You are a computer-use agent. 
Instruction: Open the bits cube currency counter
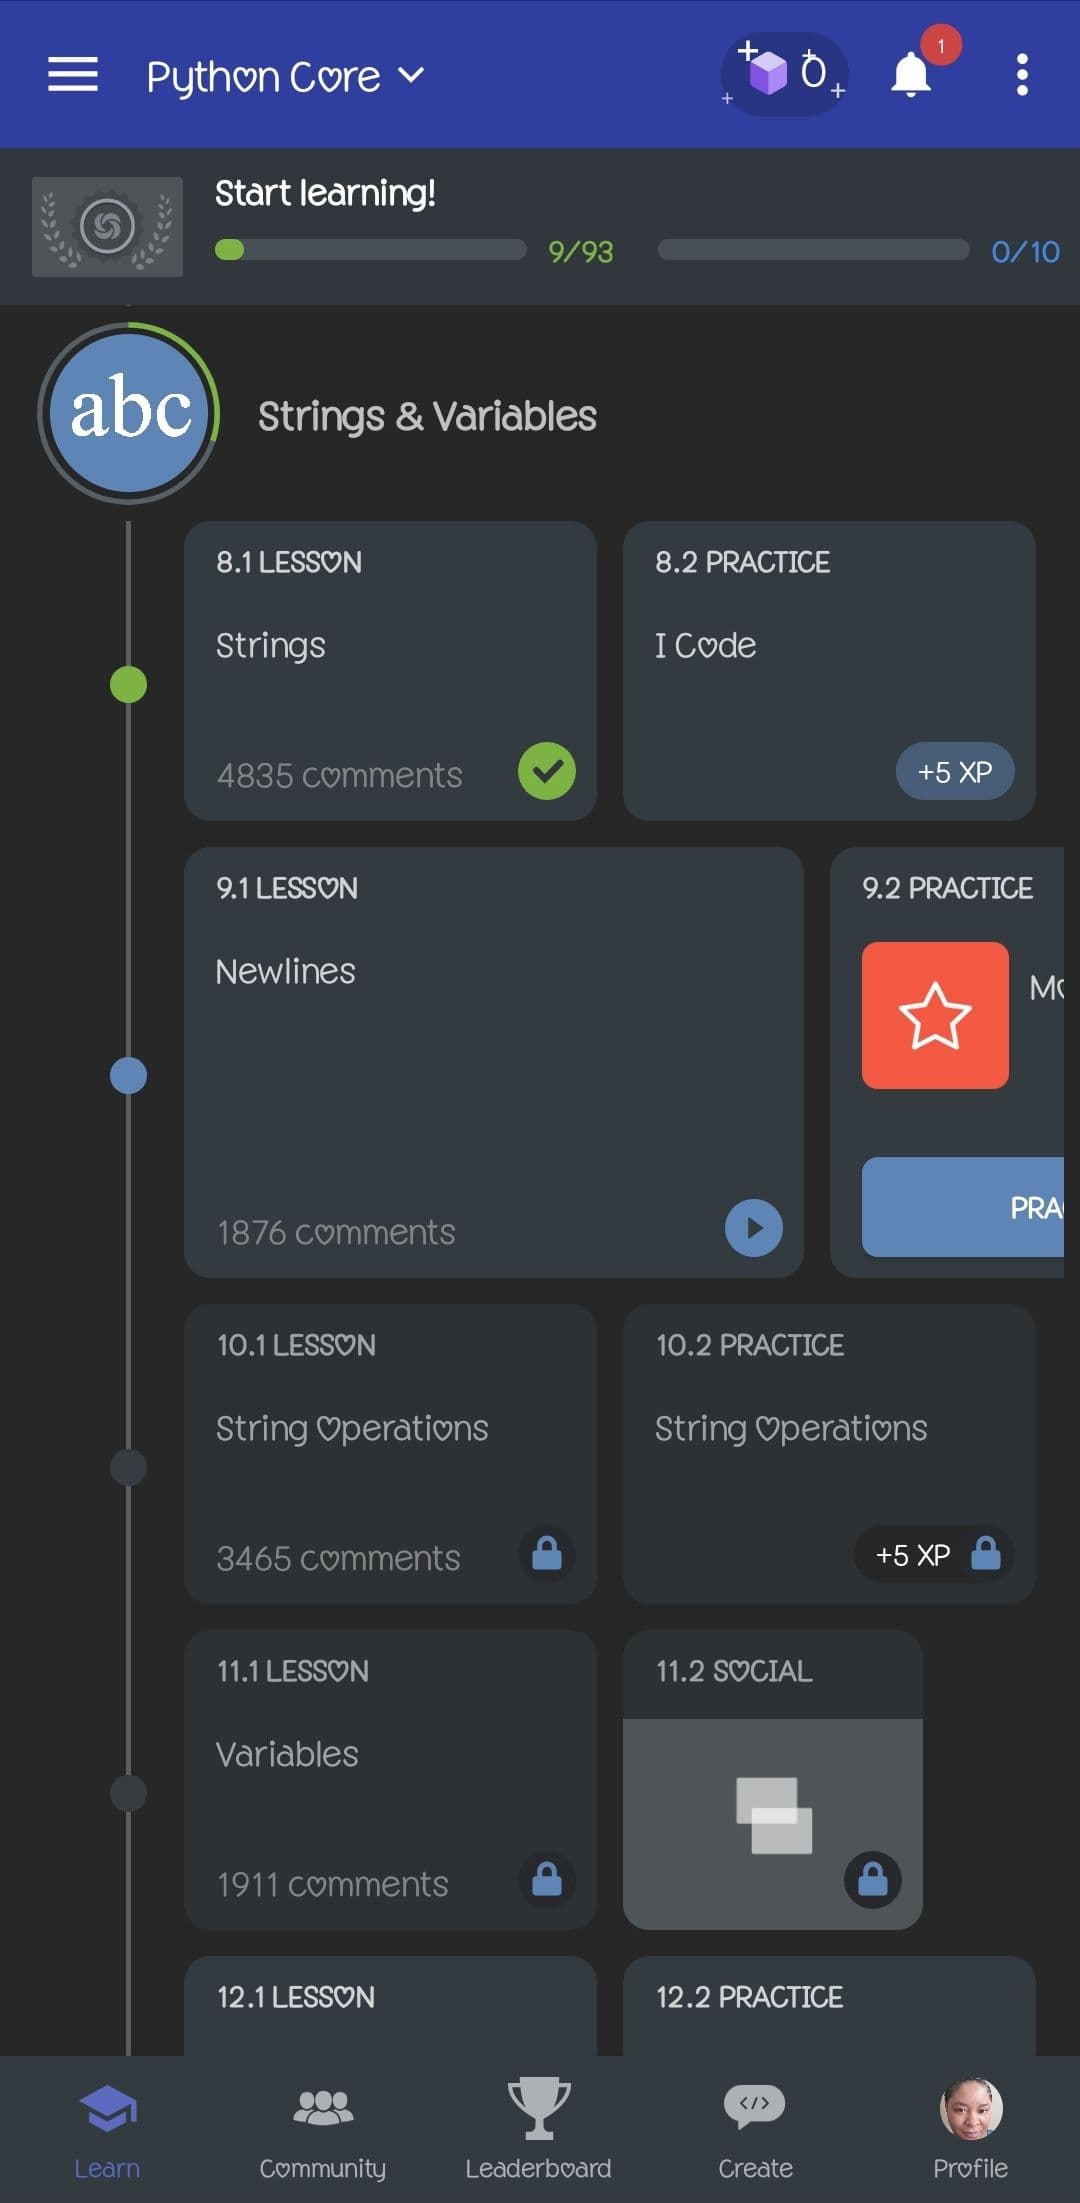[x=786, y=74]
